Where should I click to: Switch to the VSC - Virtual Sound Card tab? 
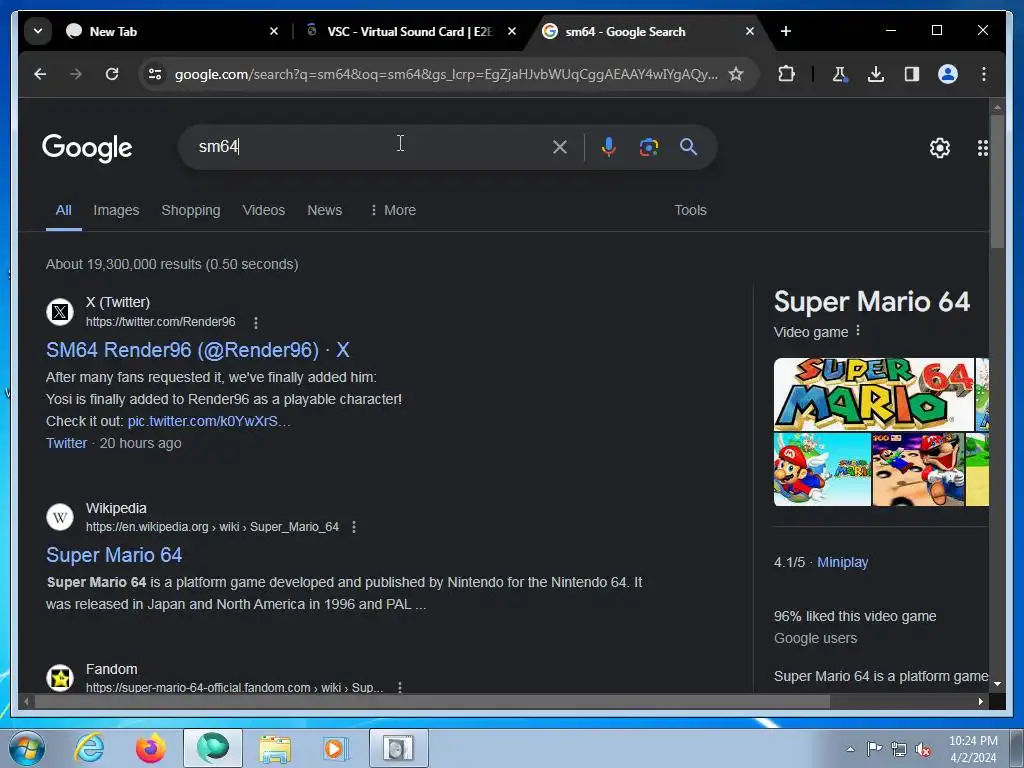[410, 31]
